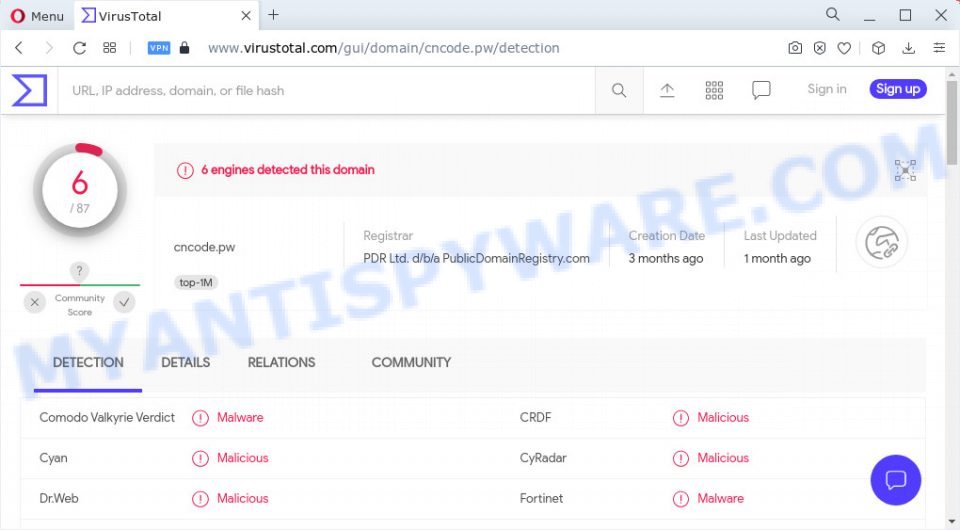
Task: Open the browser downloads icon
Action: pos(909,48)
